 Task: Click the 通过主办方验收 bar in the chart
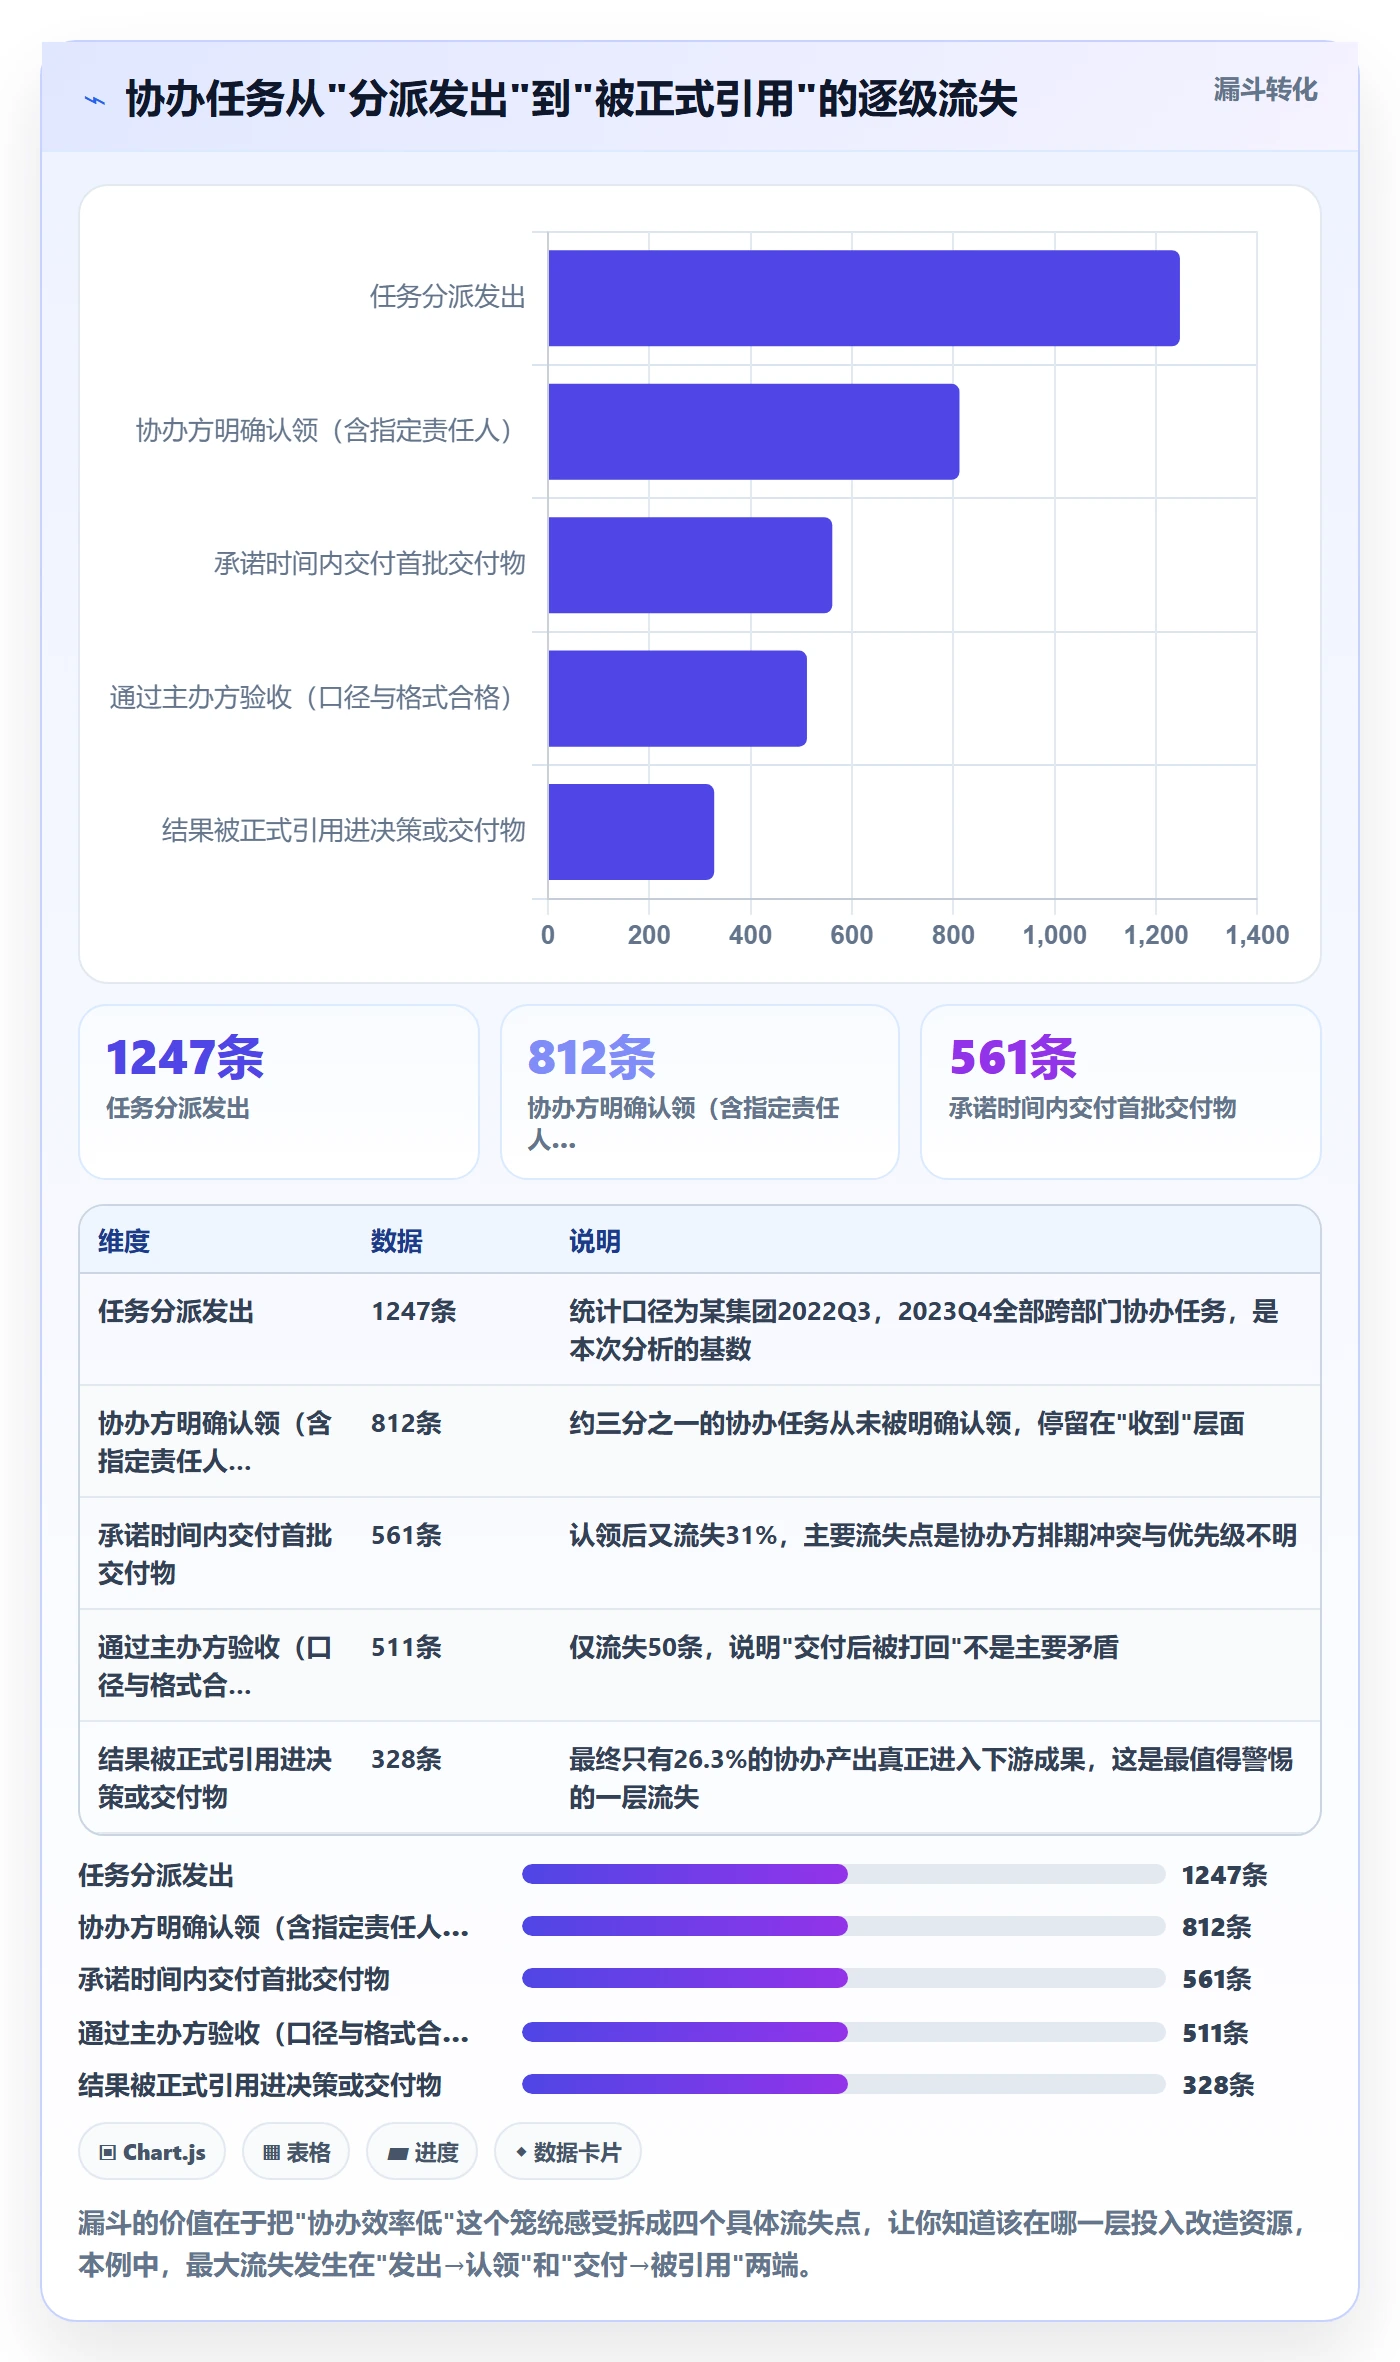(x=677, y=698)
